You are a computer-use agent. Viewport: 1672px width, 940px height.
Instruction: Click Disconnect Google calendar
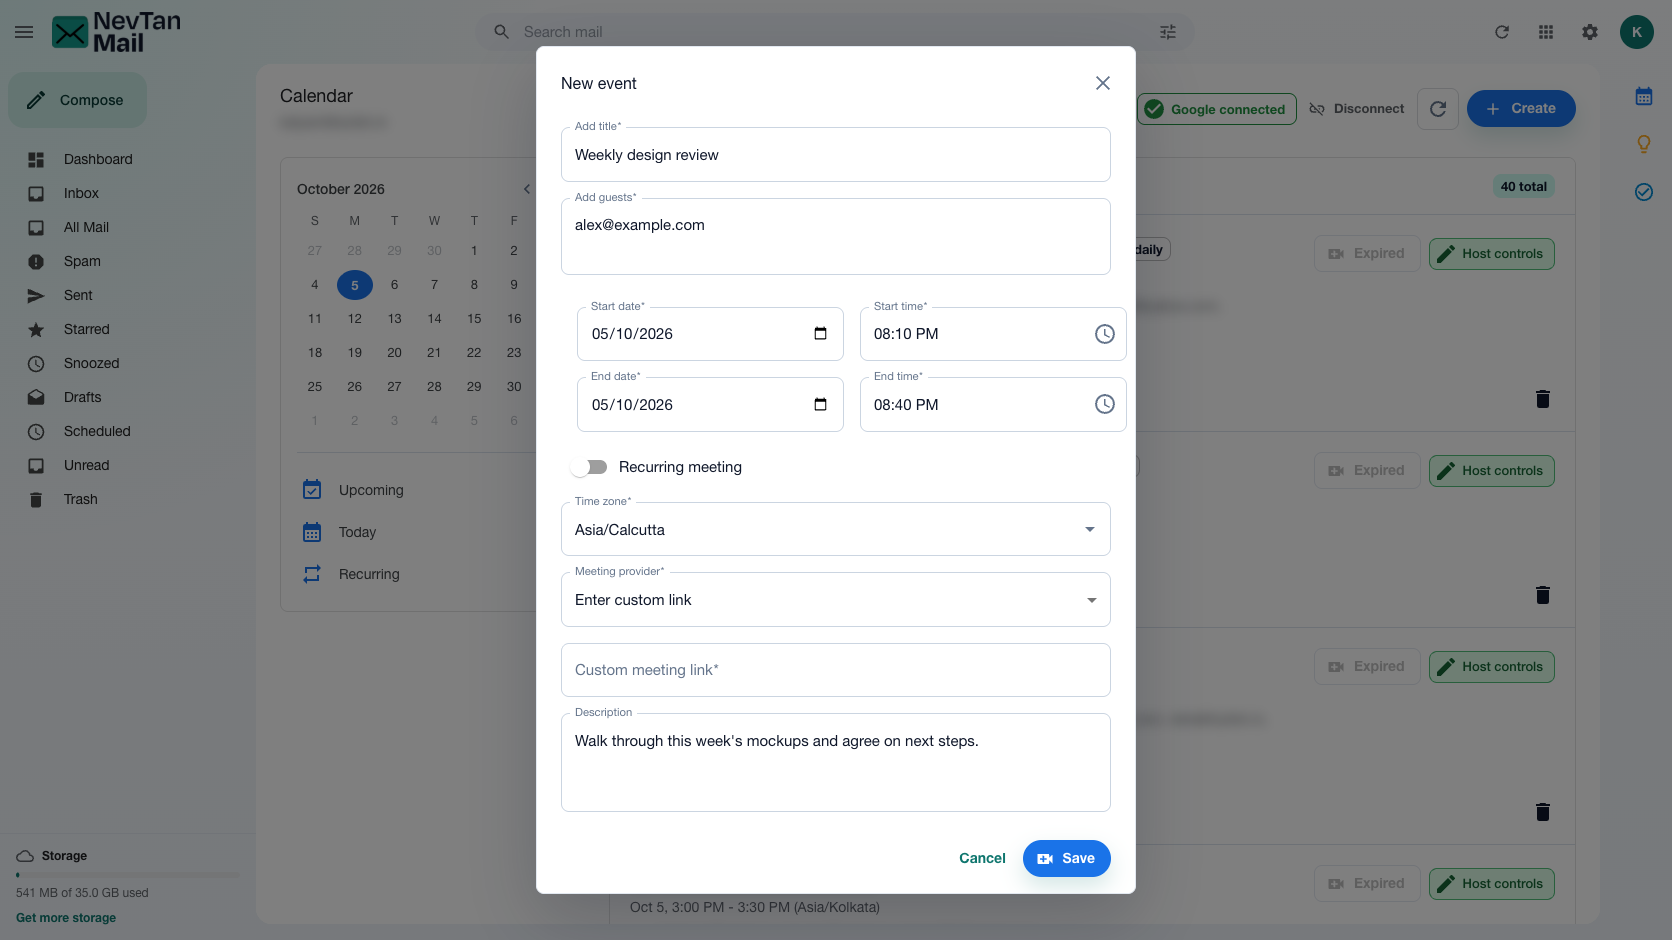pos(1357,109)
